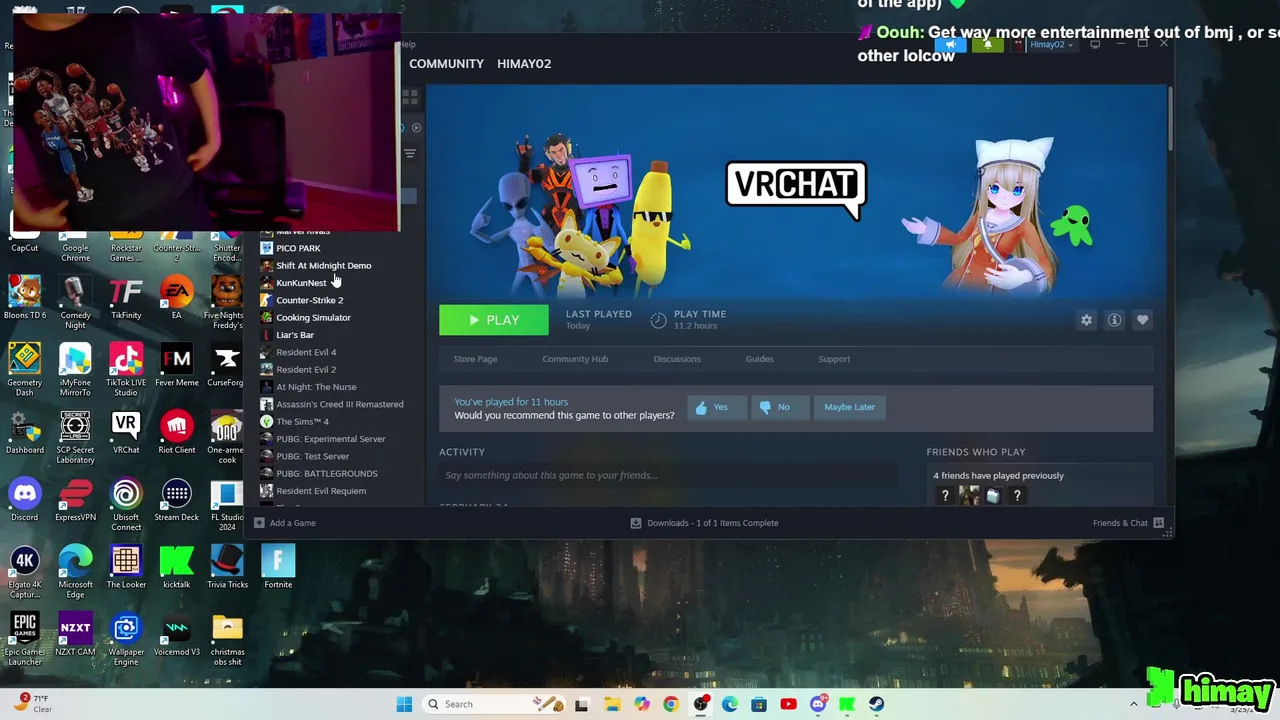Click the activity text input field
1280x720 pixels.
[668, 476]
